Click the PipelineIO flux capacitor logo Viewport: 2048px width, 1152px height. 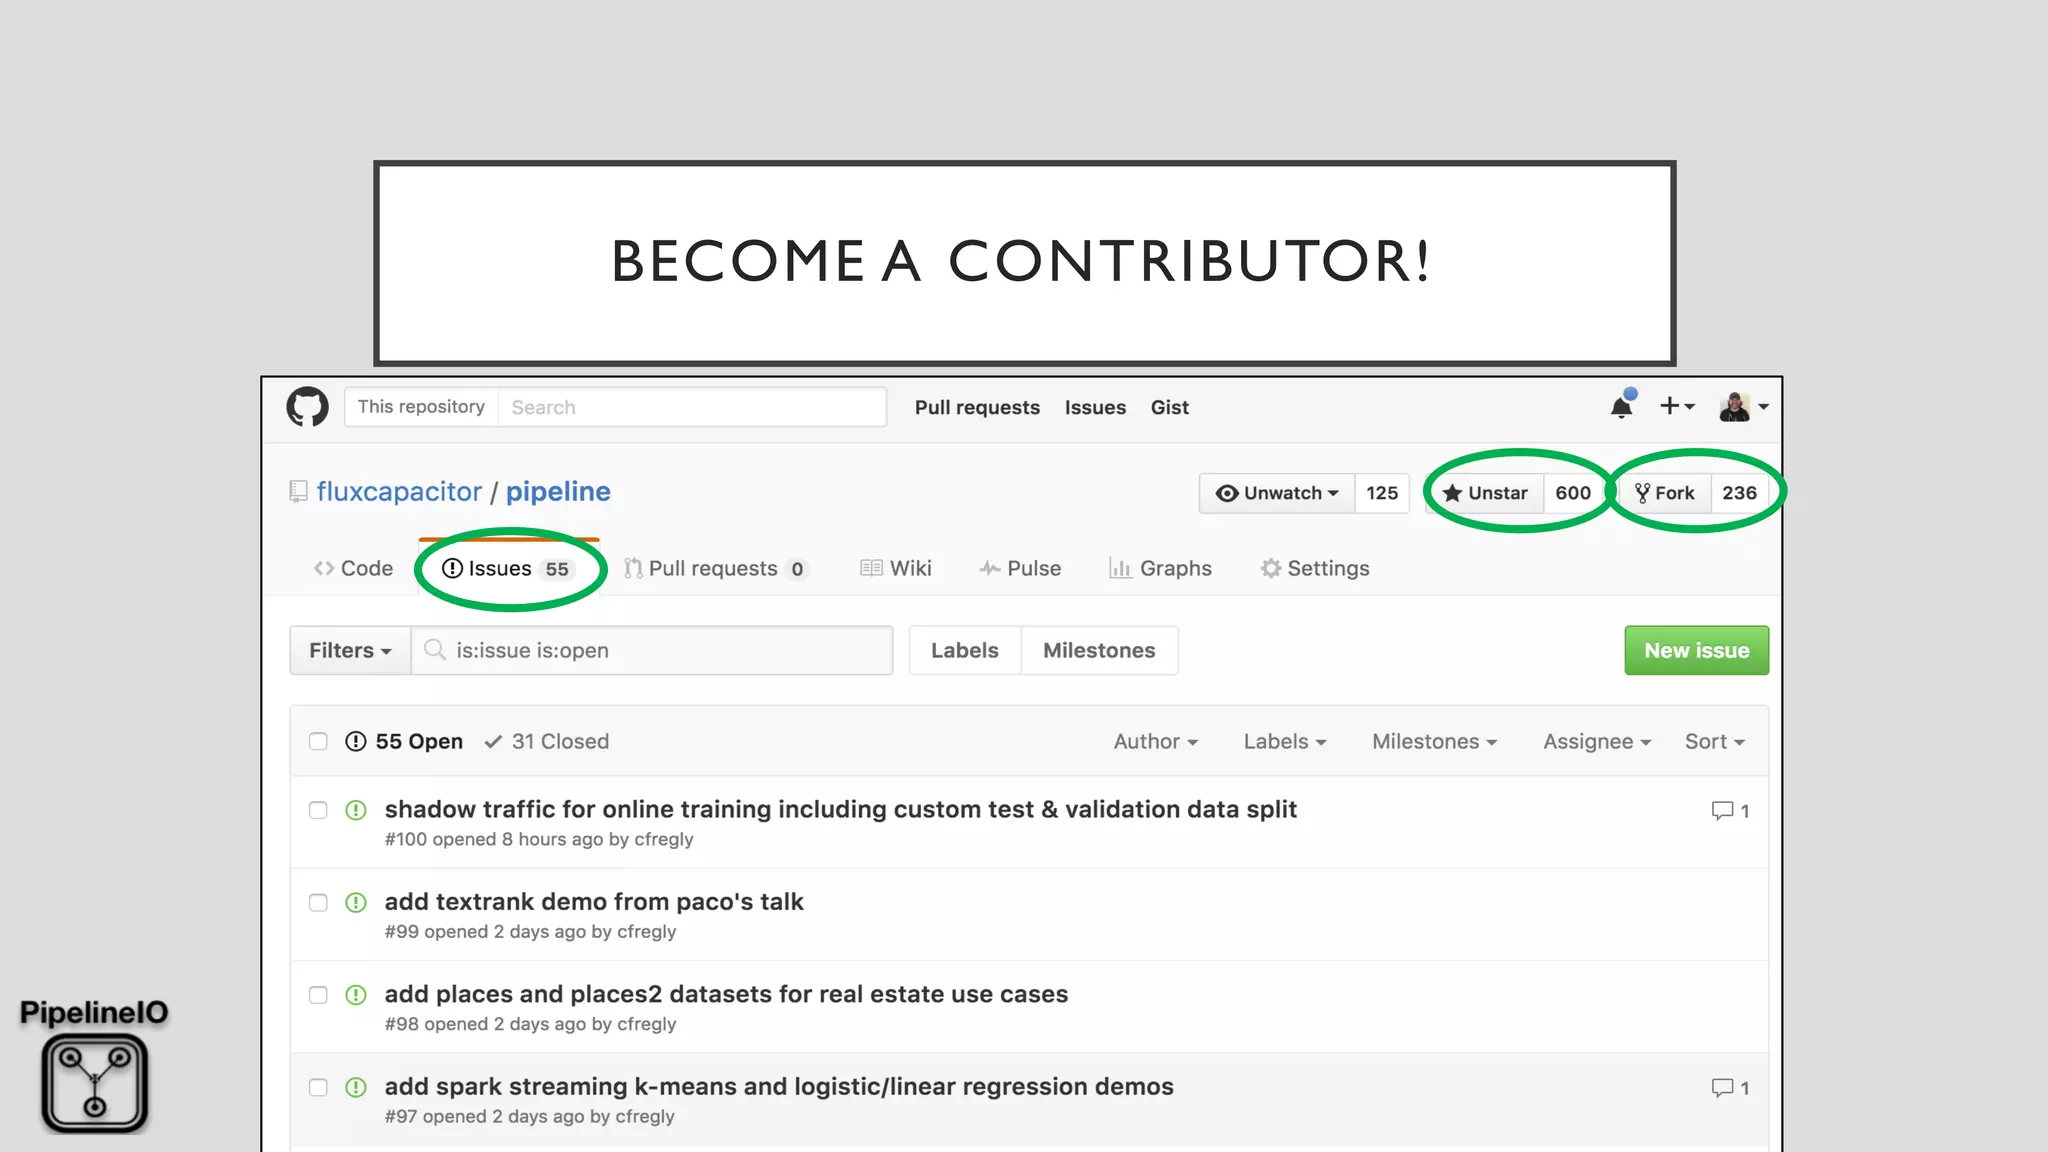coord(95,1083)
